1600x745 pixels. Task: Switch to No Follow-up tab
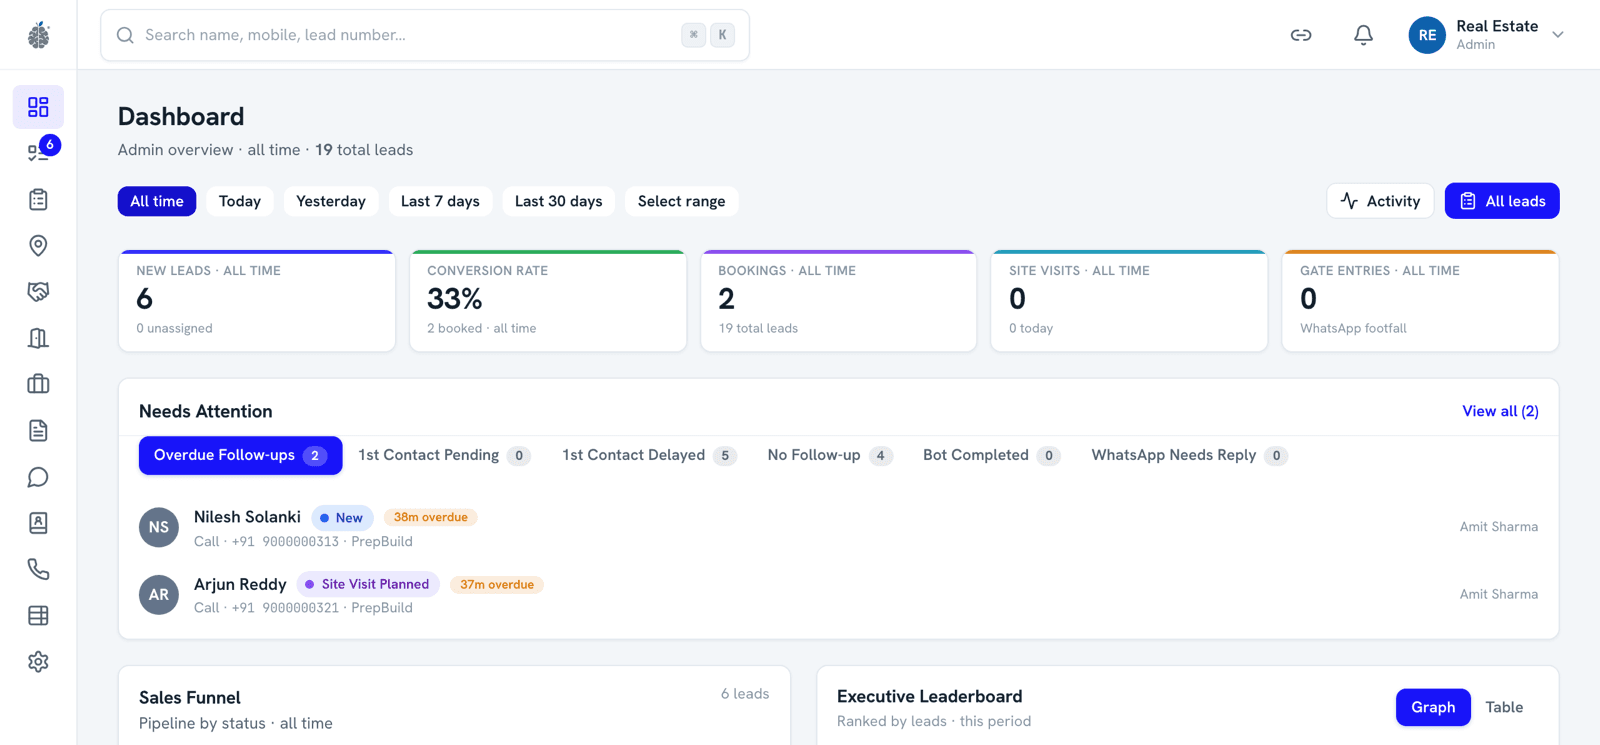(830, 455)
